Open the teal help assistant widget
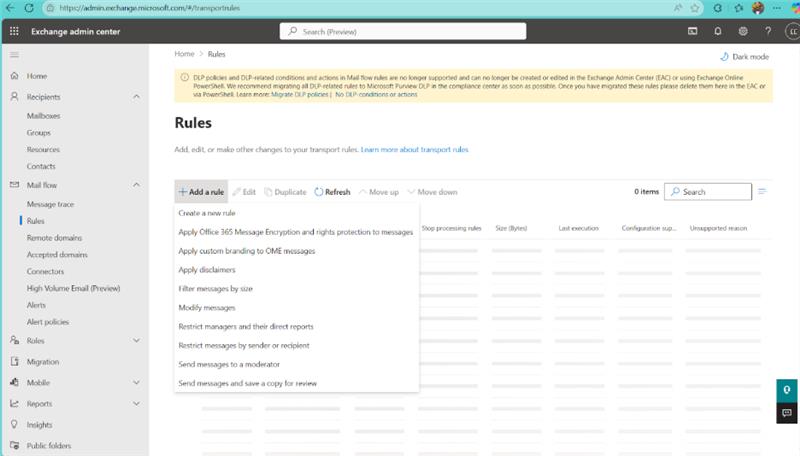The height and width of the screenshot is (456, 800). tap(787, 390)
